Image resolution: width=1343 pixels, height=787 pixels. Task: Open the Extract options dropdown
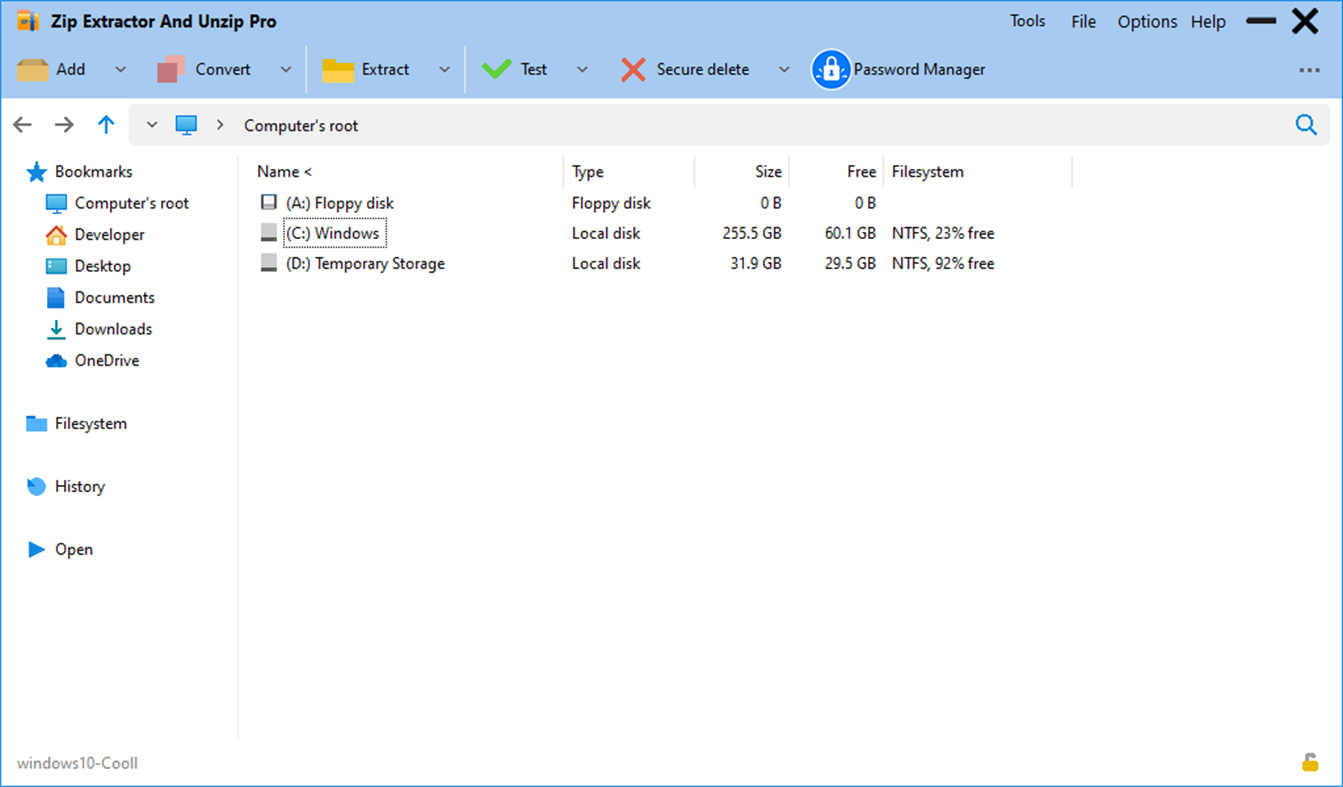pos(444,69)
